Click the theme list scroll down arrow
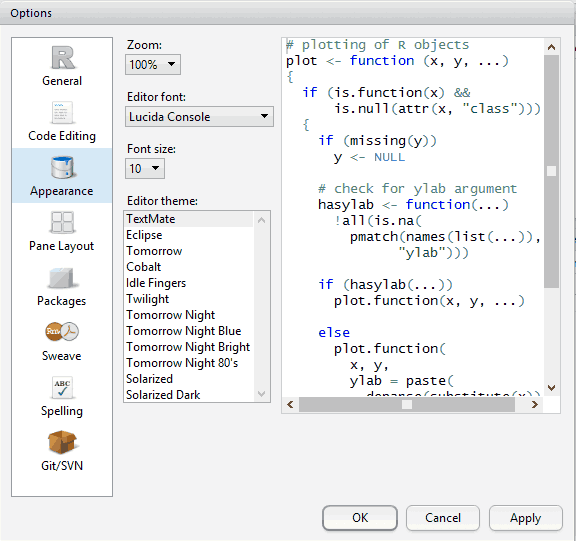576x541 pixels. pyautogui.click(x=262, y=394)
